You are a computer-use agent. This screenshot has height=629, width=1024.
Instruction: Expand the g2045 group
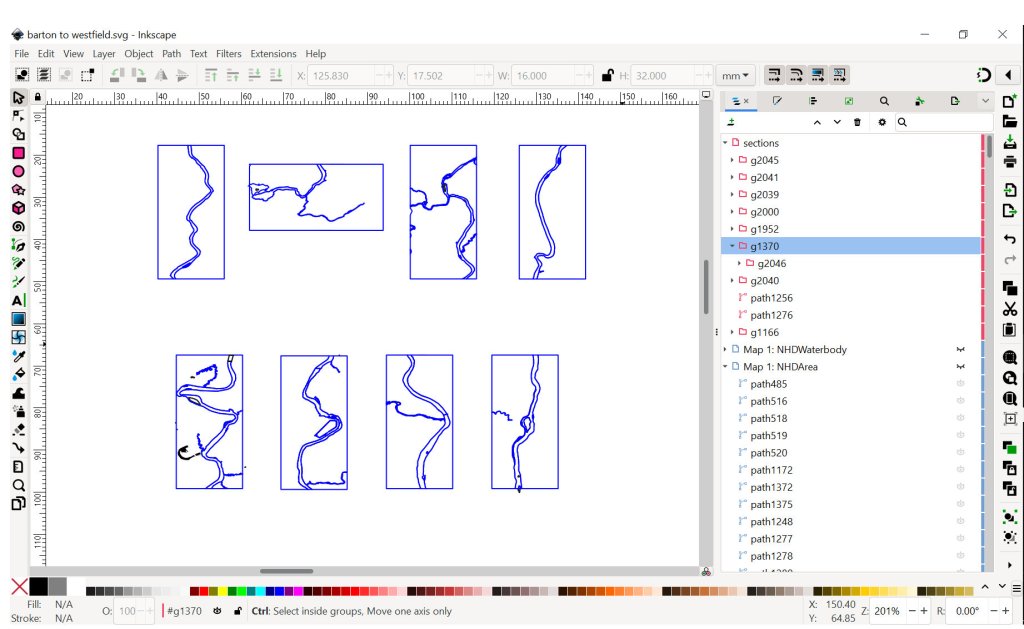pos(732,160)
